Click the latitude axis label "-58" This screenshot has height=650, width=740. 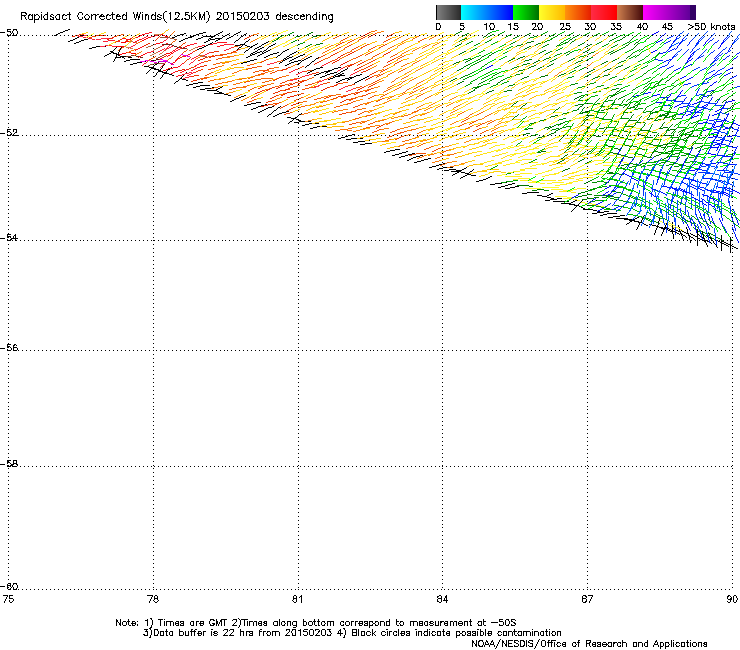tap(9, 464)
